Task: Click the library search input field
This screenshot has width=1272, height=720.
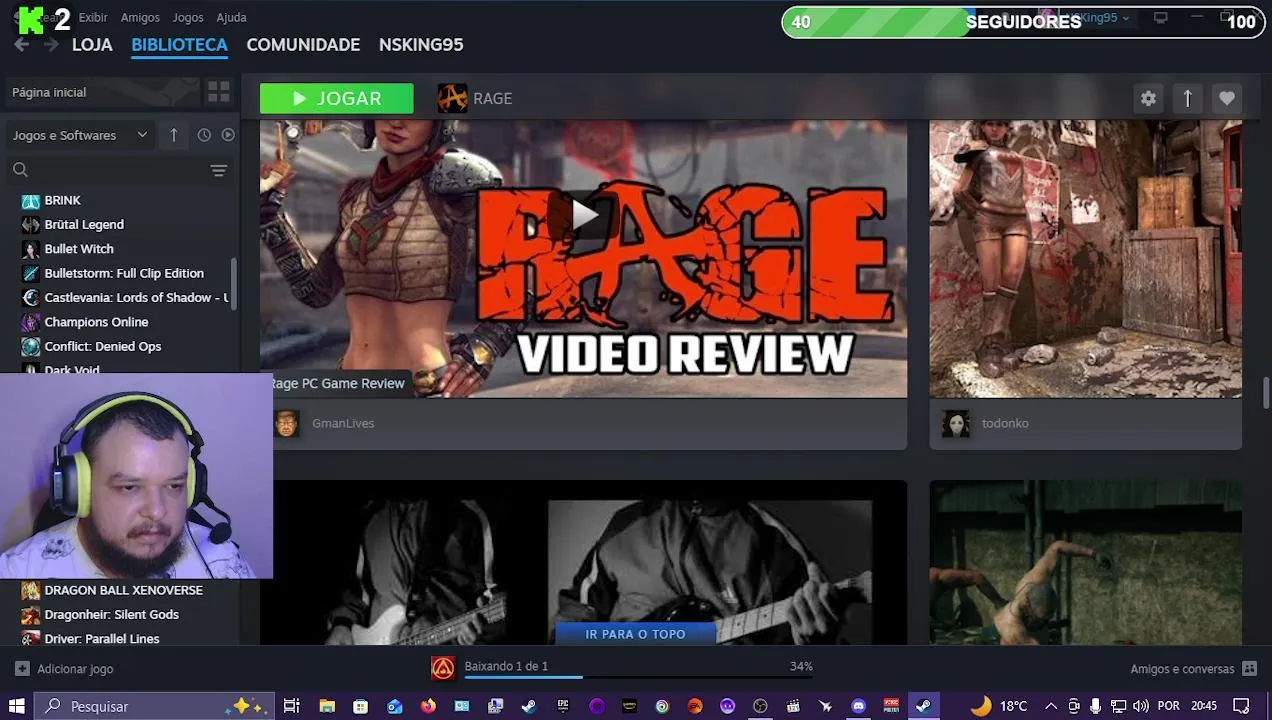Action: pyautogui.click(x=118, y=170)
